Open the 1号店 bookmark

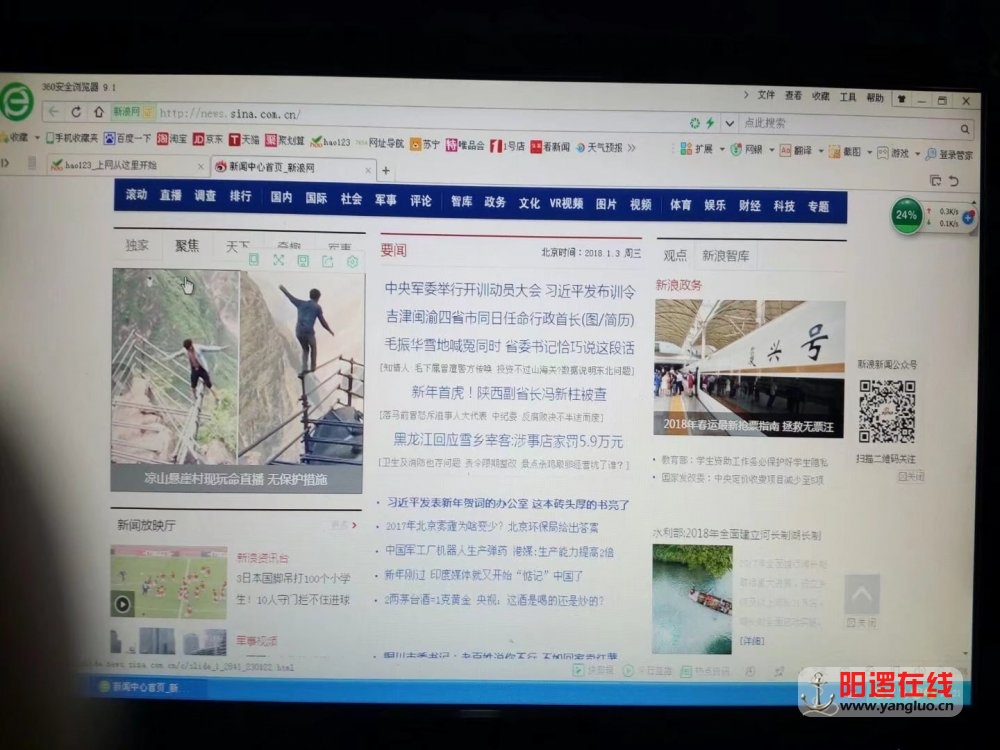point(507,146)
